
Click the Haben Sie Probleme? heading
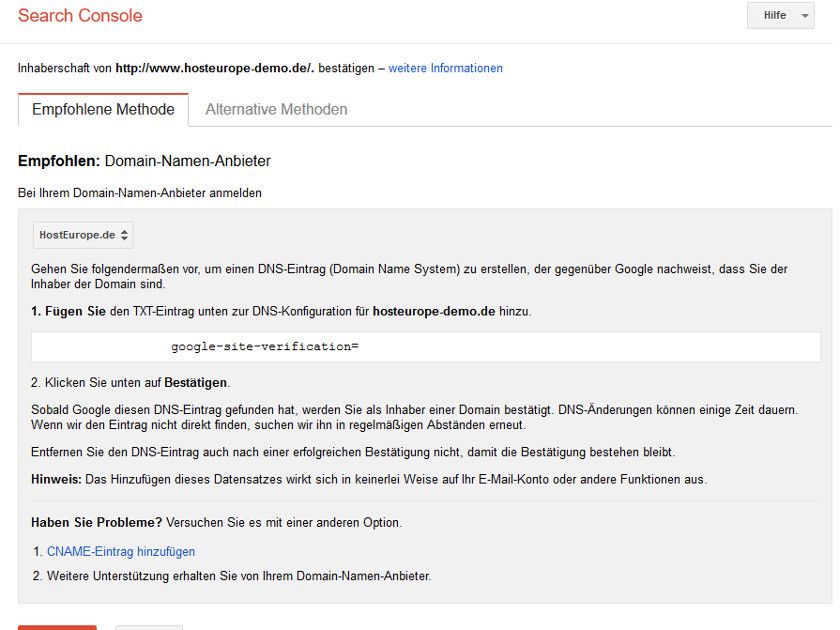(96, 522)
